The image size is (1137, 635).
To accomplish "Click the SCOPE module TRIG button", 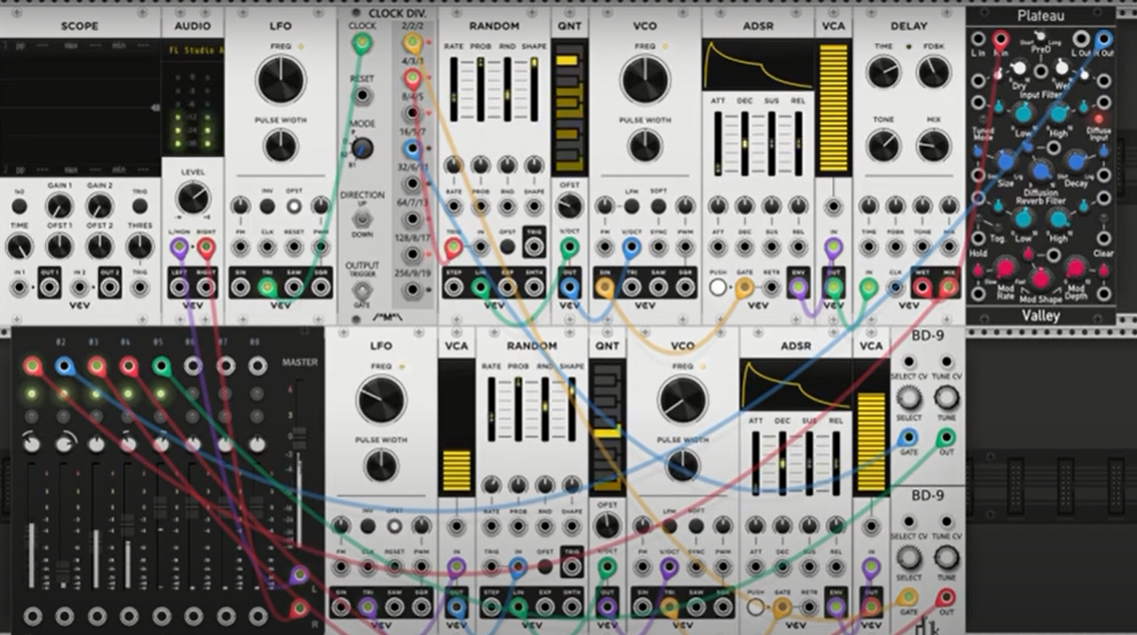I will tap(140, 207).
